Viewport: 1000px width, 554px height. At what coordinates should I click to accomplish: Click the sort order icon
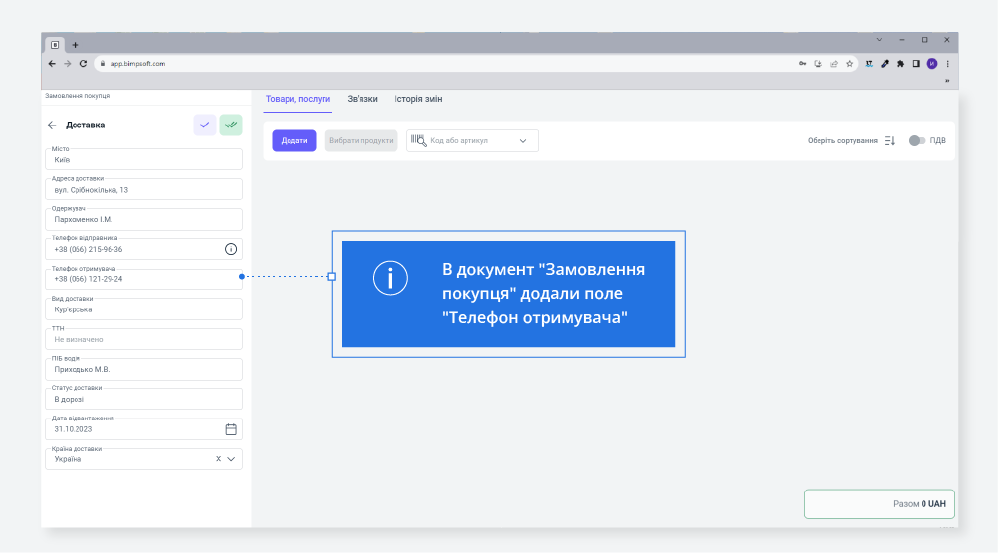tap(890, 141)
